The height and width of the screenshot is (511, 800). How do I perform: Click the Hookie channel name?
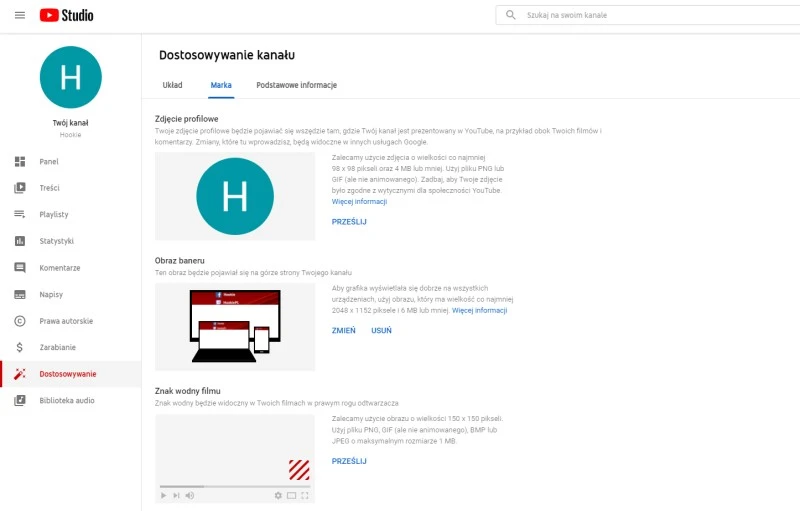coord(70,135)
